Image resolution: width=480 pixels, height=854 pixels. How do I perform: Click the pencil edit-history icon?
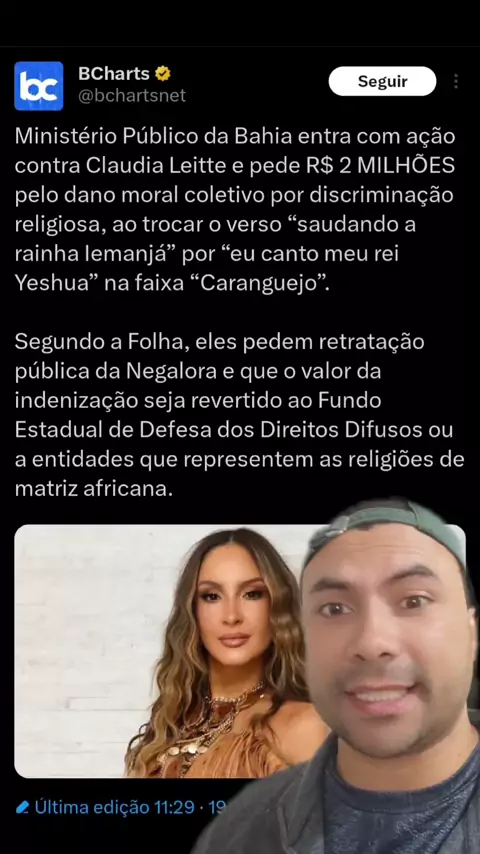(22, 807)
